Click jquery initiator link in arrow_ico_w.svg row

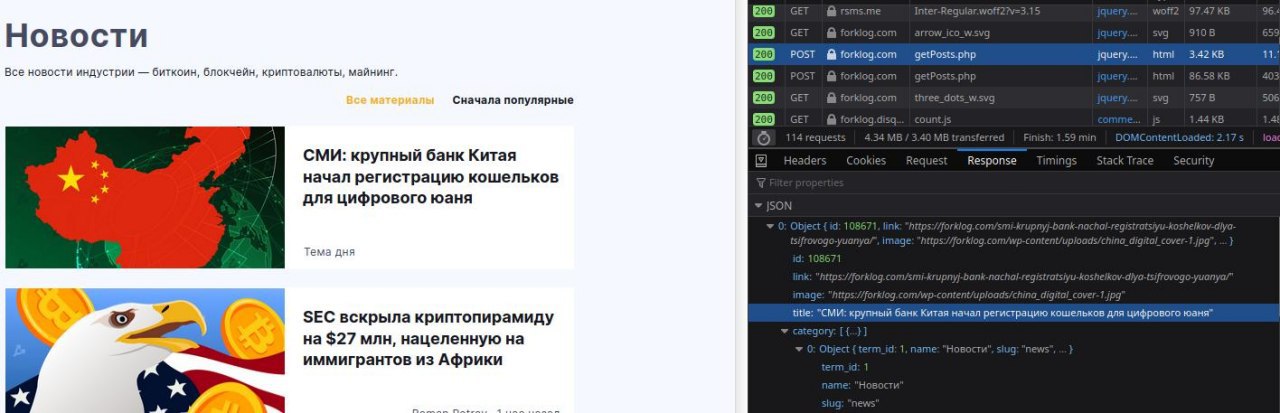(1117, 33)
